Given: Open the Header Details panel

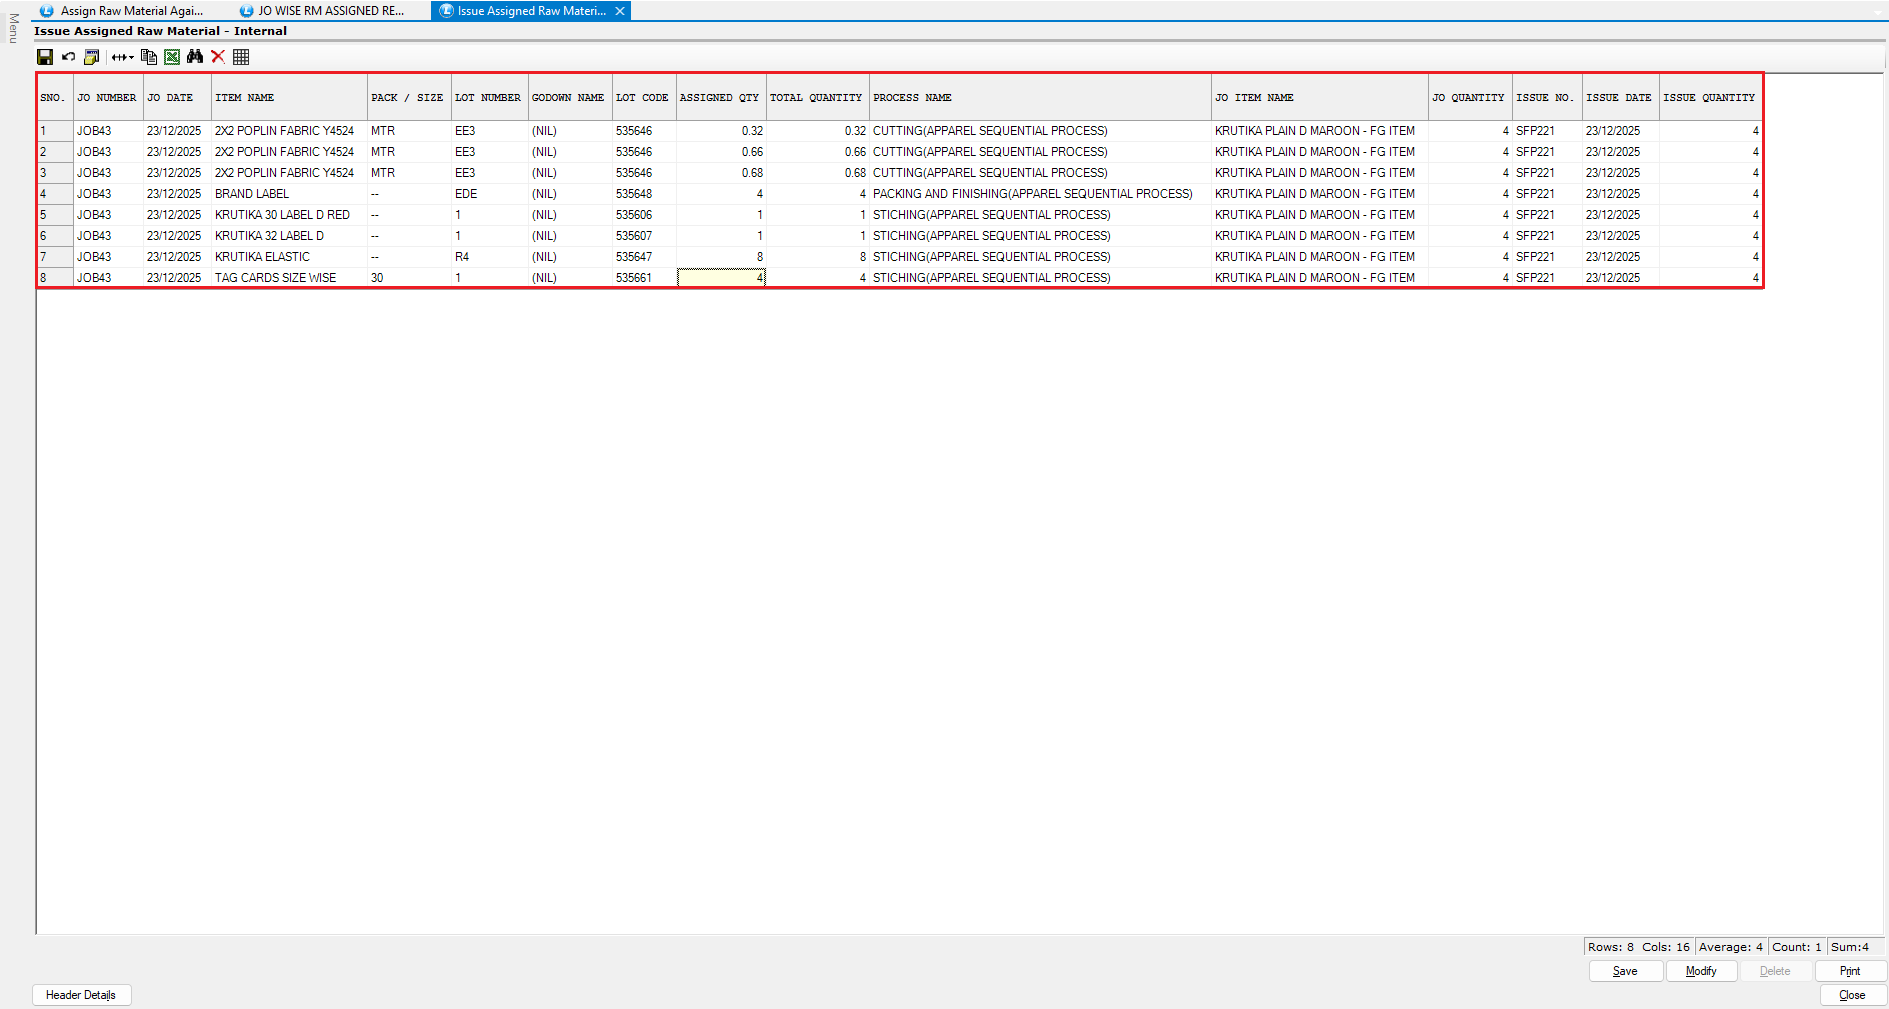Looking at the screenshot, I should [x=81, y=995].
